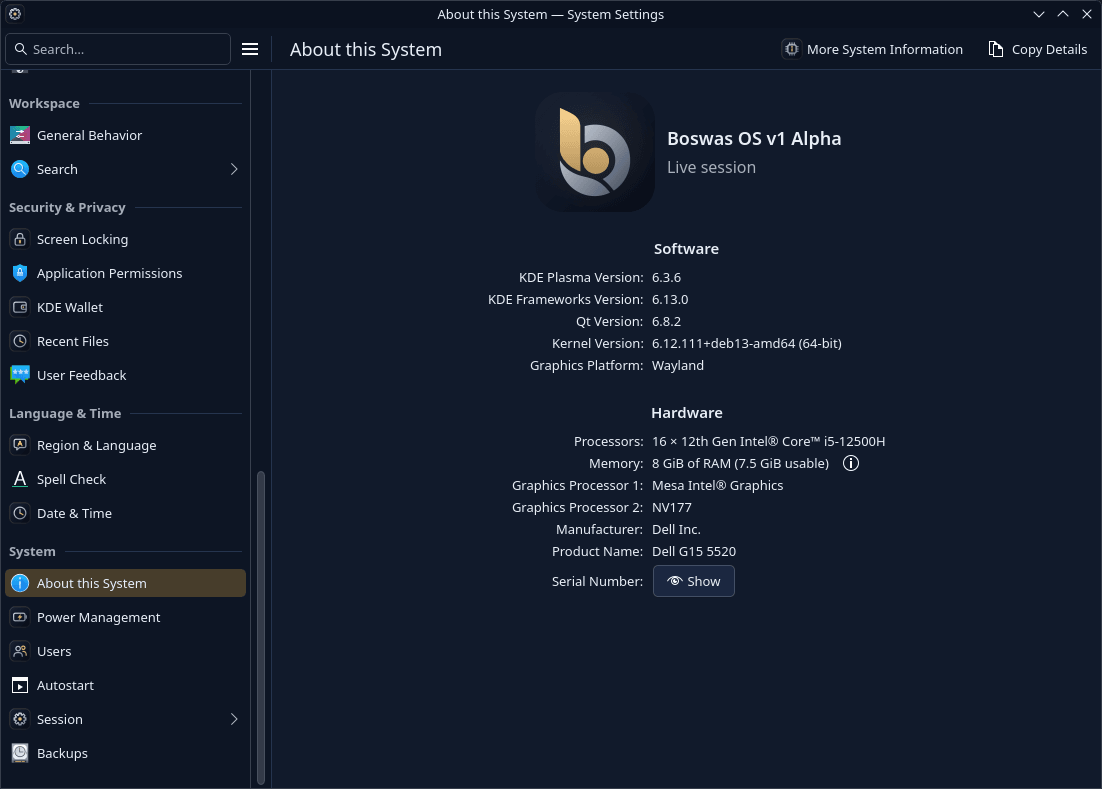Screen dimensions: 1102x789
Task: Click the Dell G15 5520 product name
Action: pyautogui.click(x=694, y=552)
